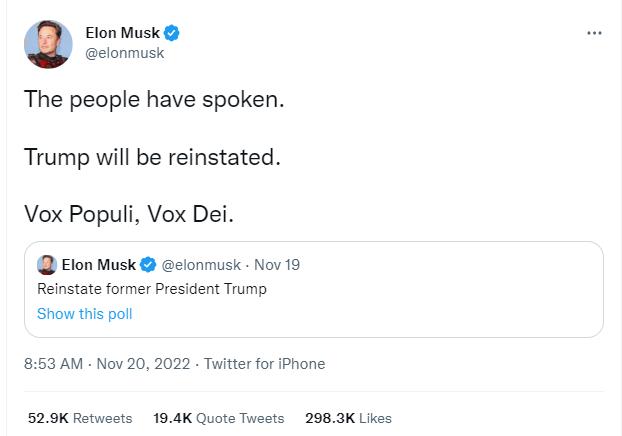This screenshot has height=436, width=622.
Task: Click the small avatar in the quoted tweet
Action: [47, 265]
